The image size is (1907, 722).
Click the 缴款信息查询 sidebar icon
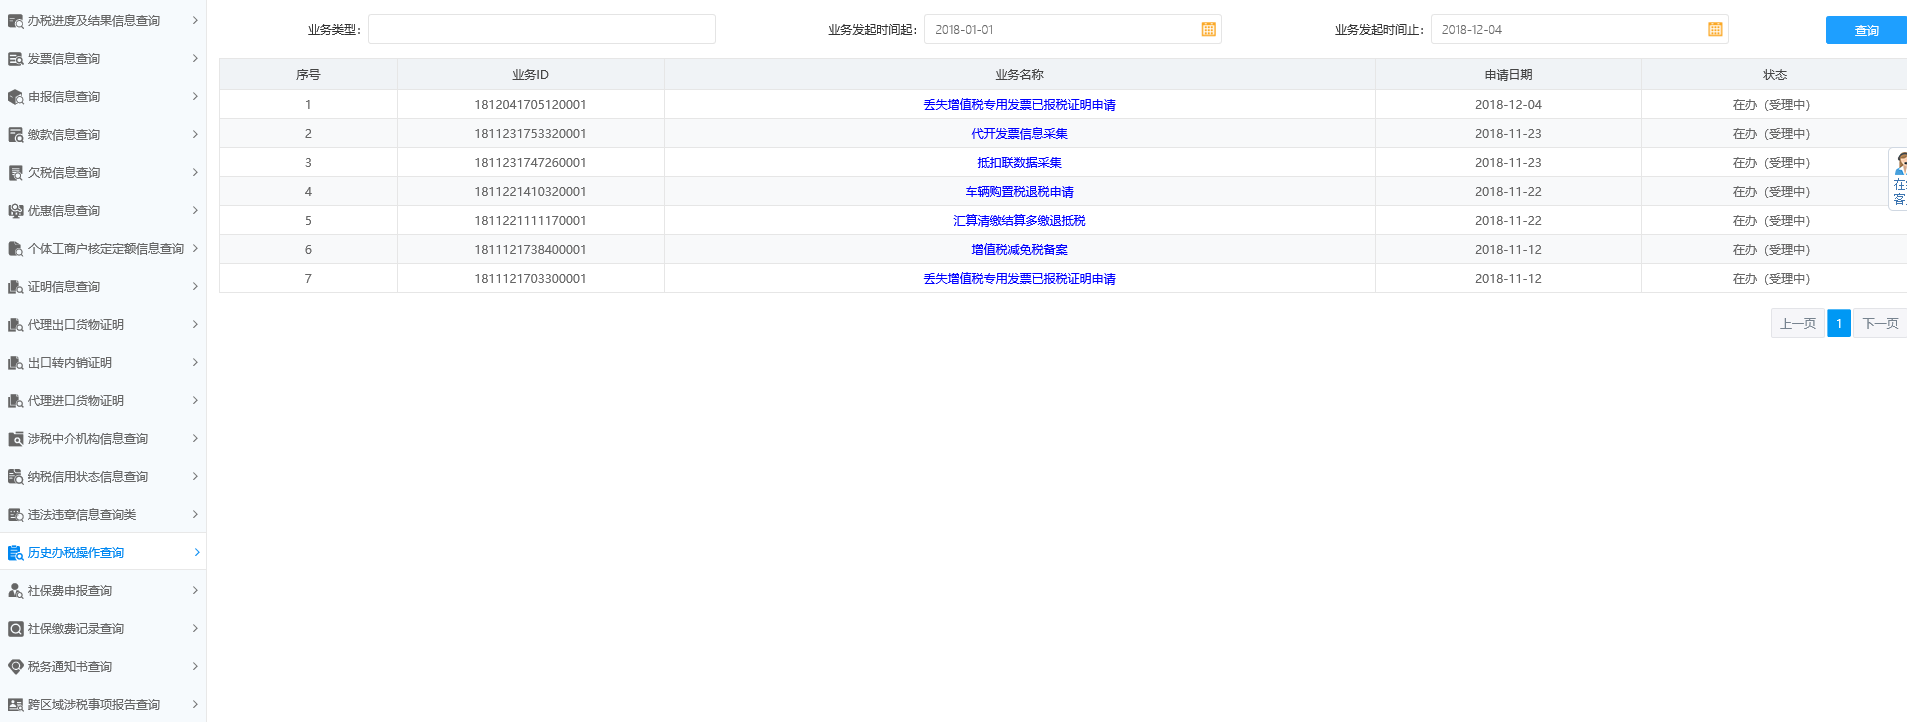click(x=15, y=135)
